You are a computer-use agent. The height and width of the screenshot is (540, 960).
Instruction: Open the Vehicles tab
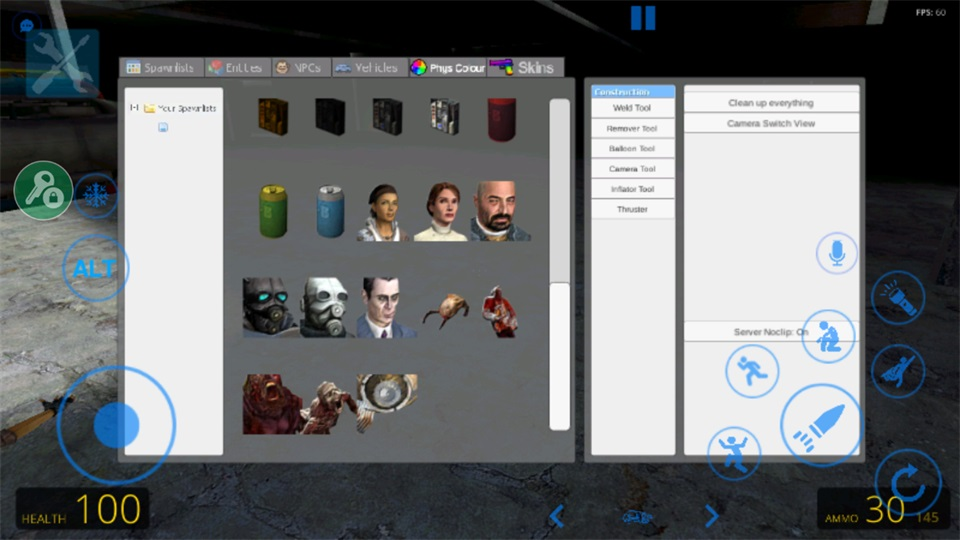369,67
